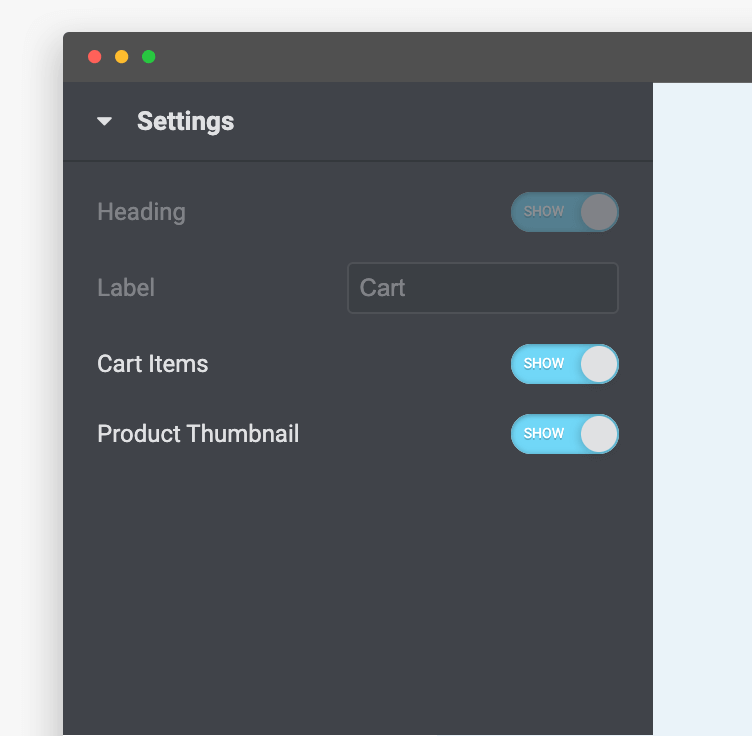The height and width of the screenshot is (736, 752).
Task: Click the Settings section title
Action: (x=185, y=122)
